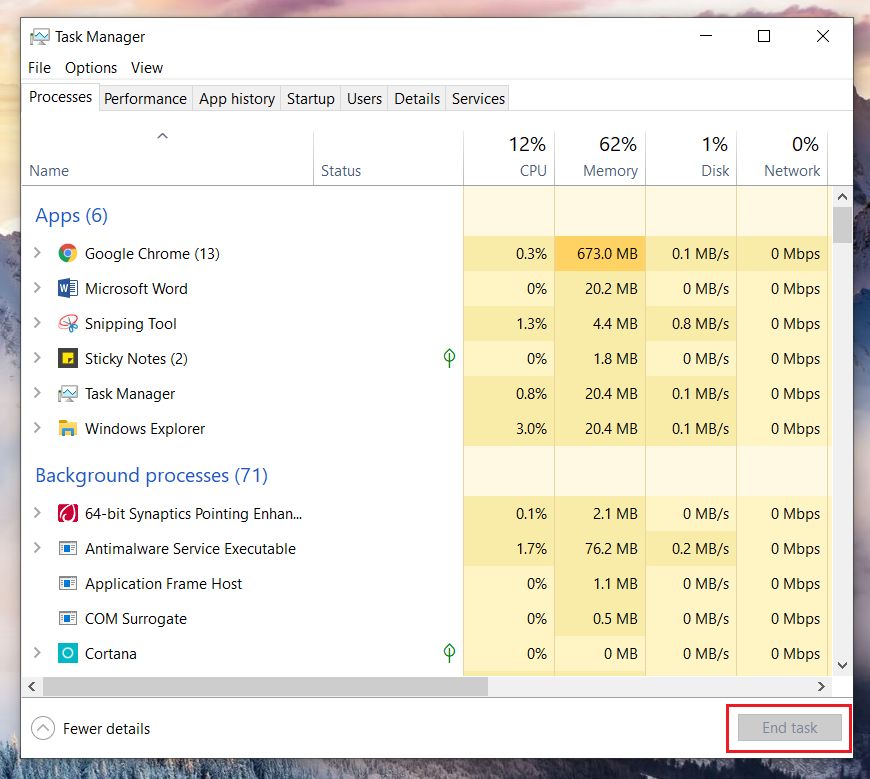
Task: Click the Background processes (71) heading
Action: pos(151,476)
